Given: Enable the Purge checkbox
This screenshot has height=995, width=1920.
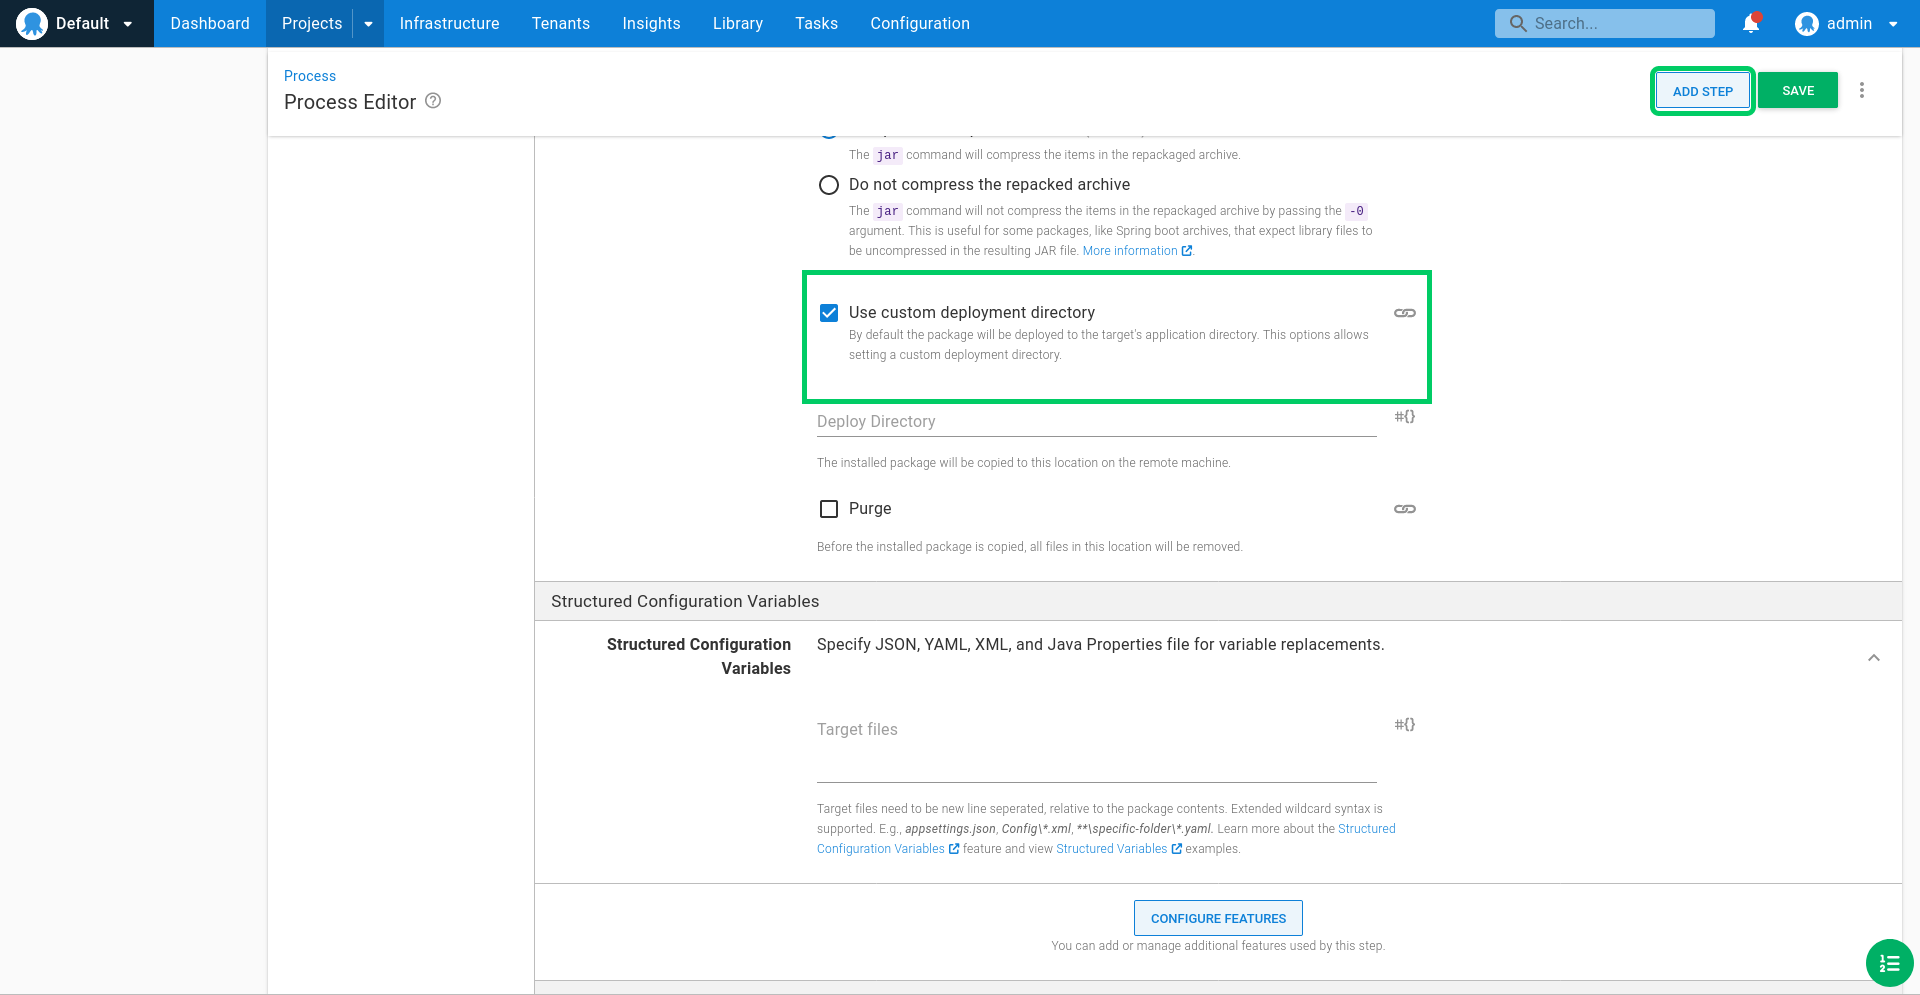Looking at the screenshot, I should 829,509.
